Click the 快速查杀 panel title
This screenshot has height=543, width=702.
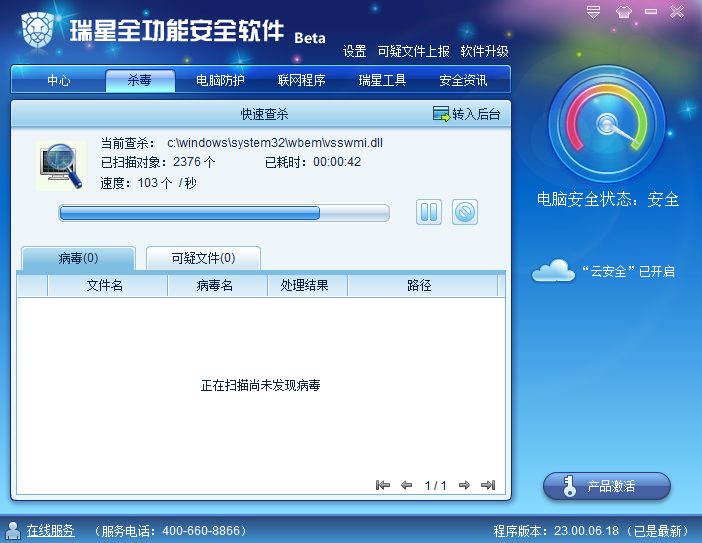click(264, 114)
